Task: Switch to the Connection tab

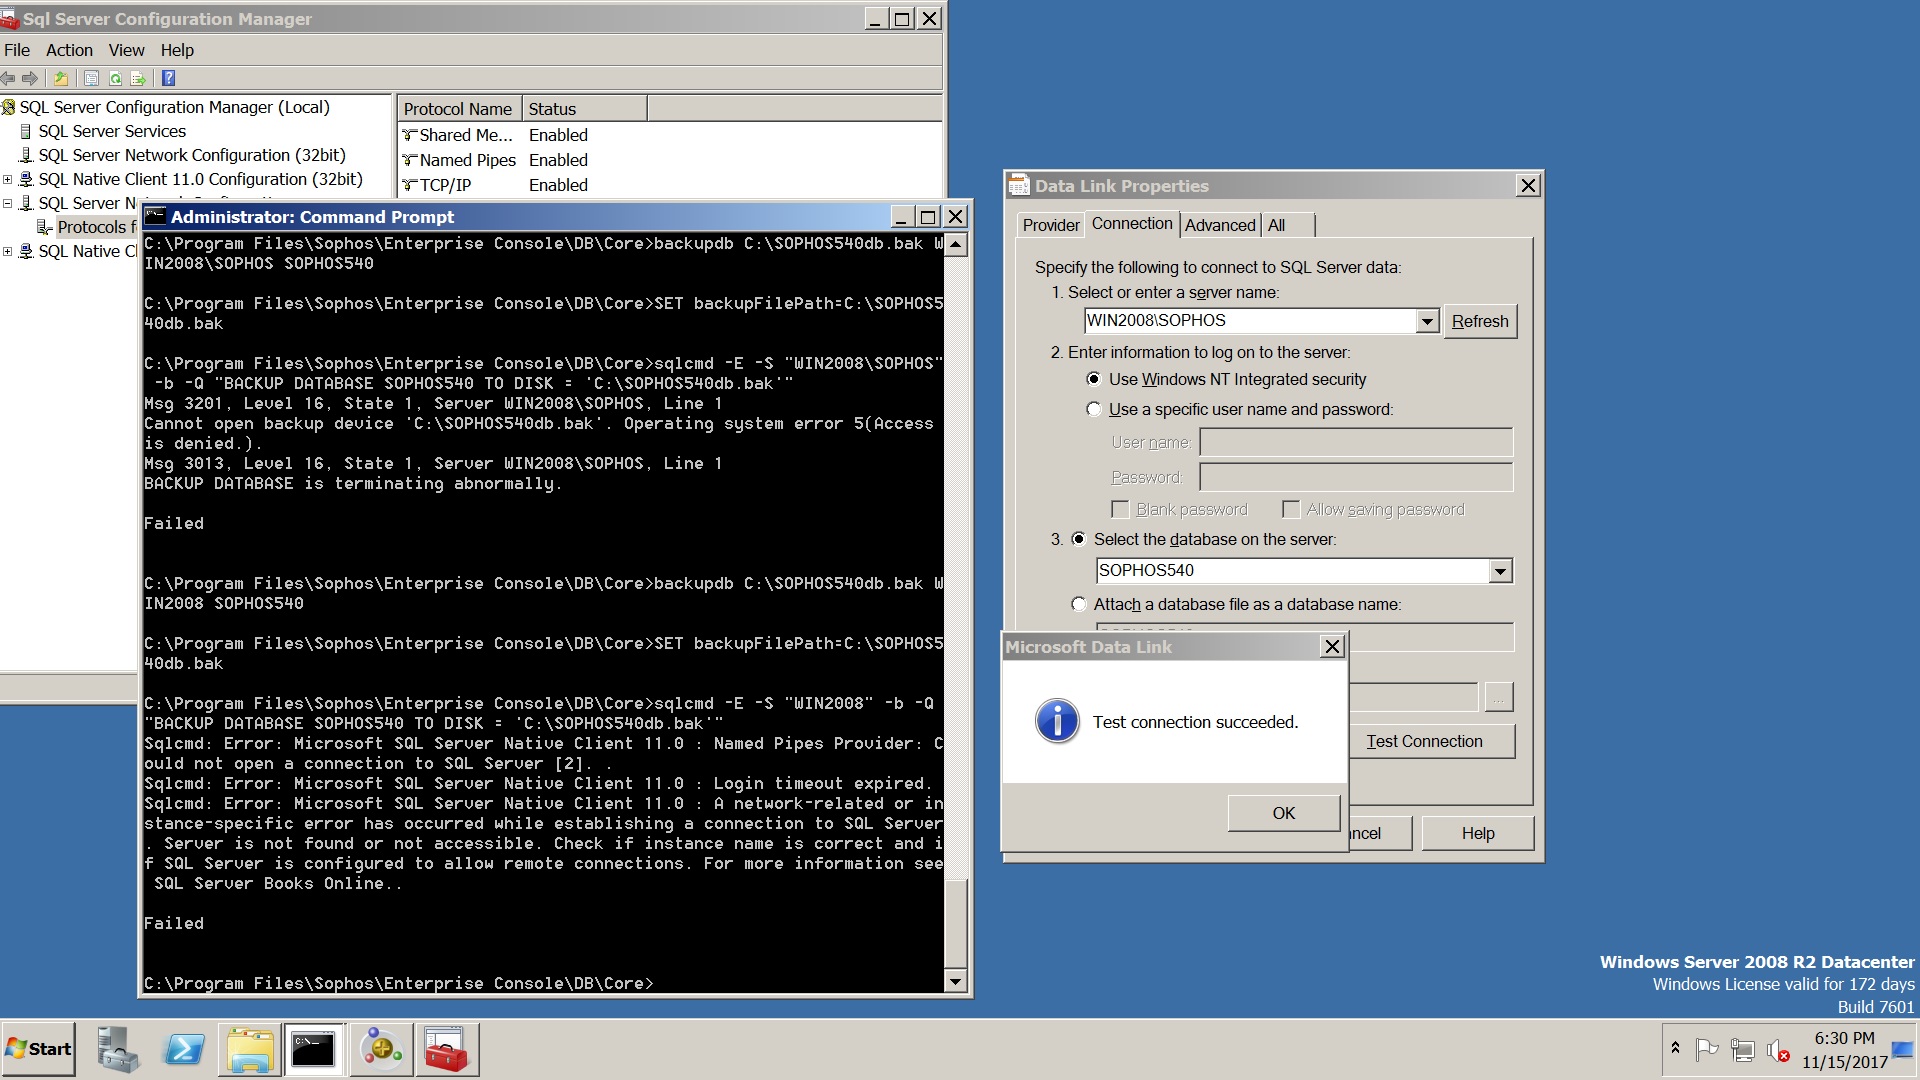Action: click(x=1131, y=223)
